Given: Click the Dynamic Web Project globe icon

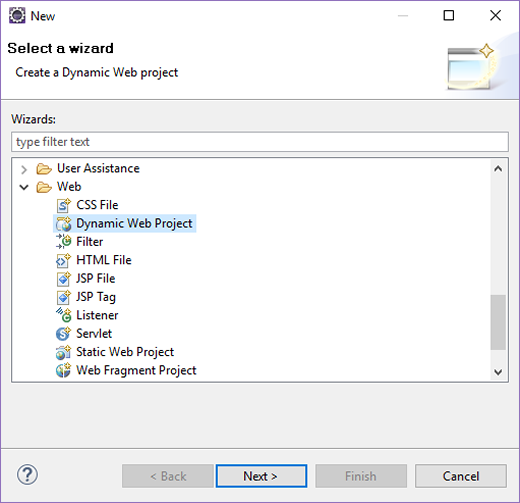Looking at the screenshot, I should tap(63, 224).
